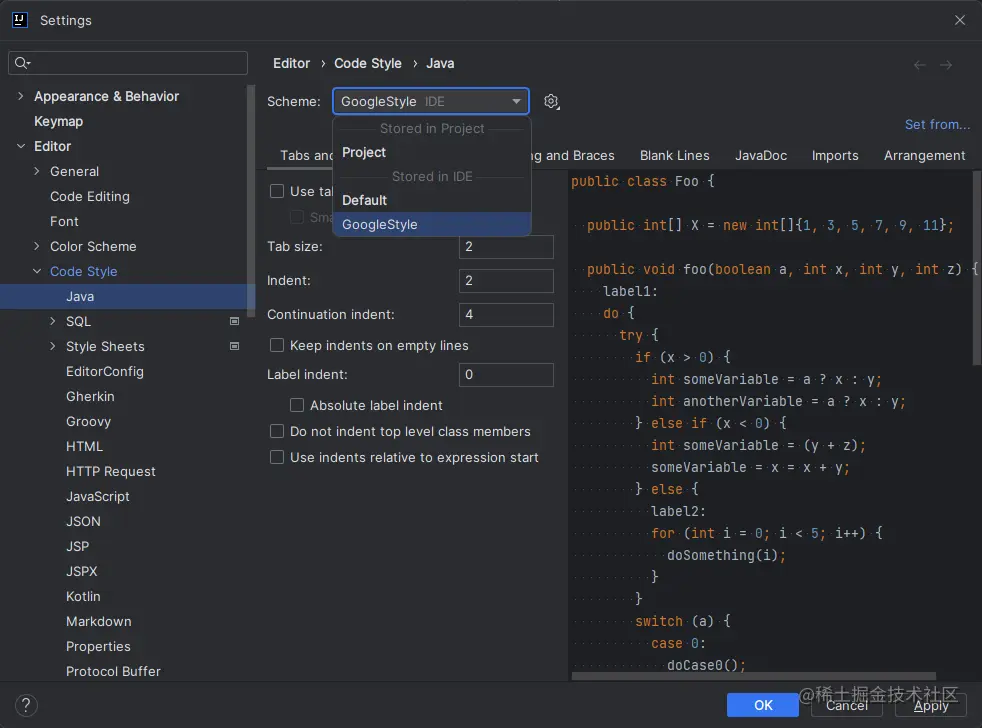Click the code preview vertical scrollbar

pyautogui.click(x=977, y=269)
